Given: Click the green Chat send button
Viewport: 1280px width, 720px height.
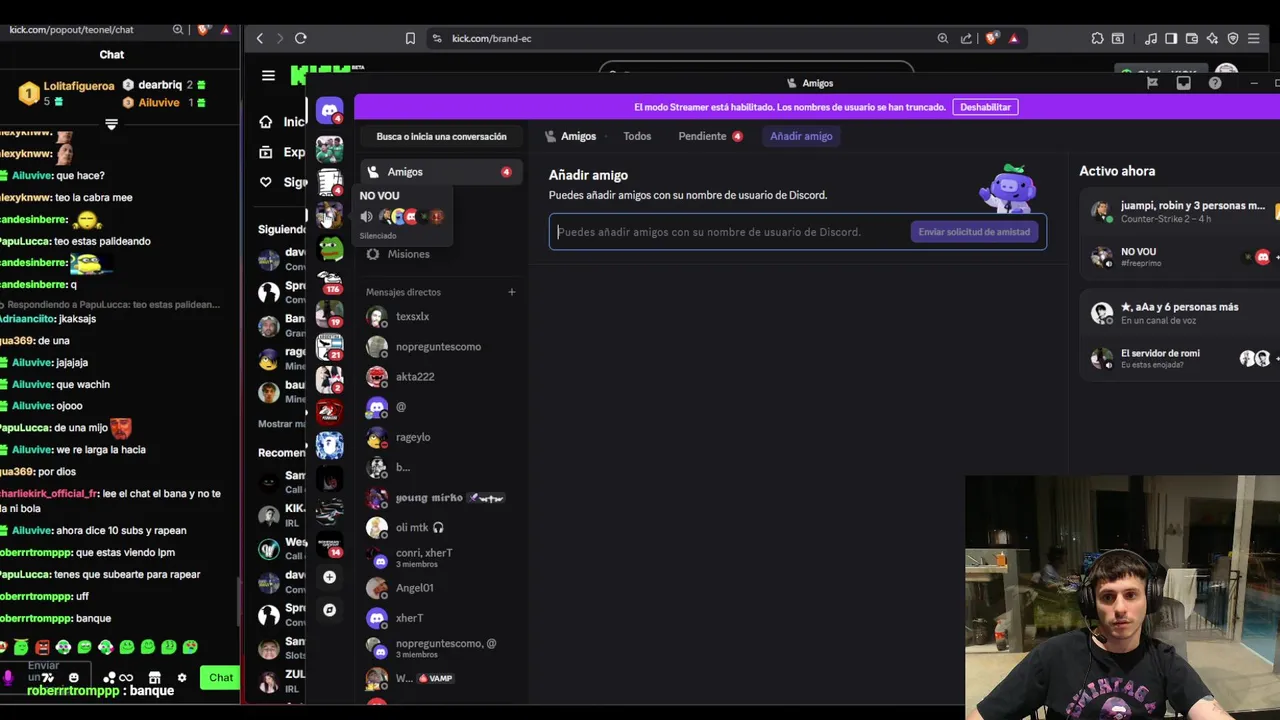Looking at the screenshot, I should 220,677.
